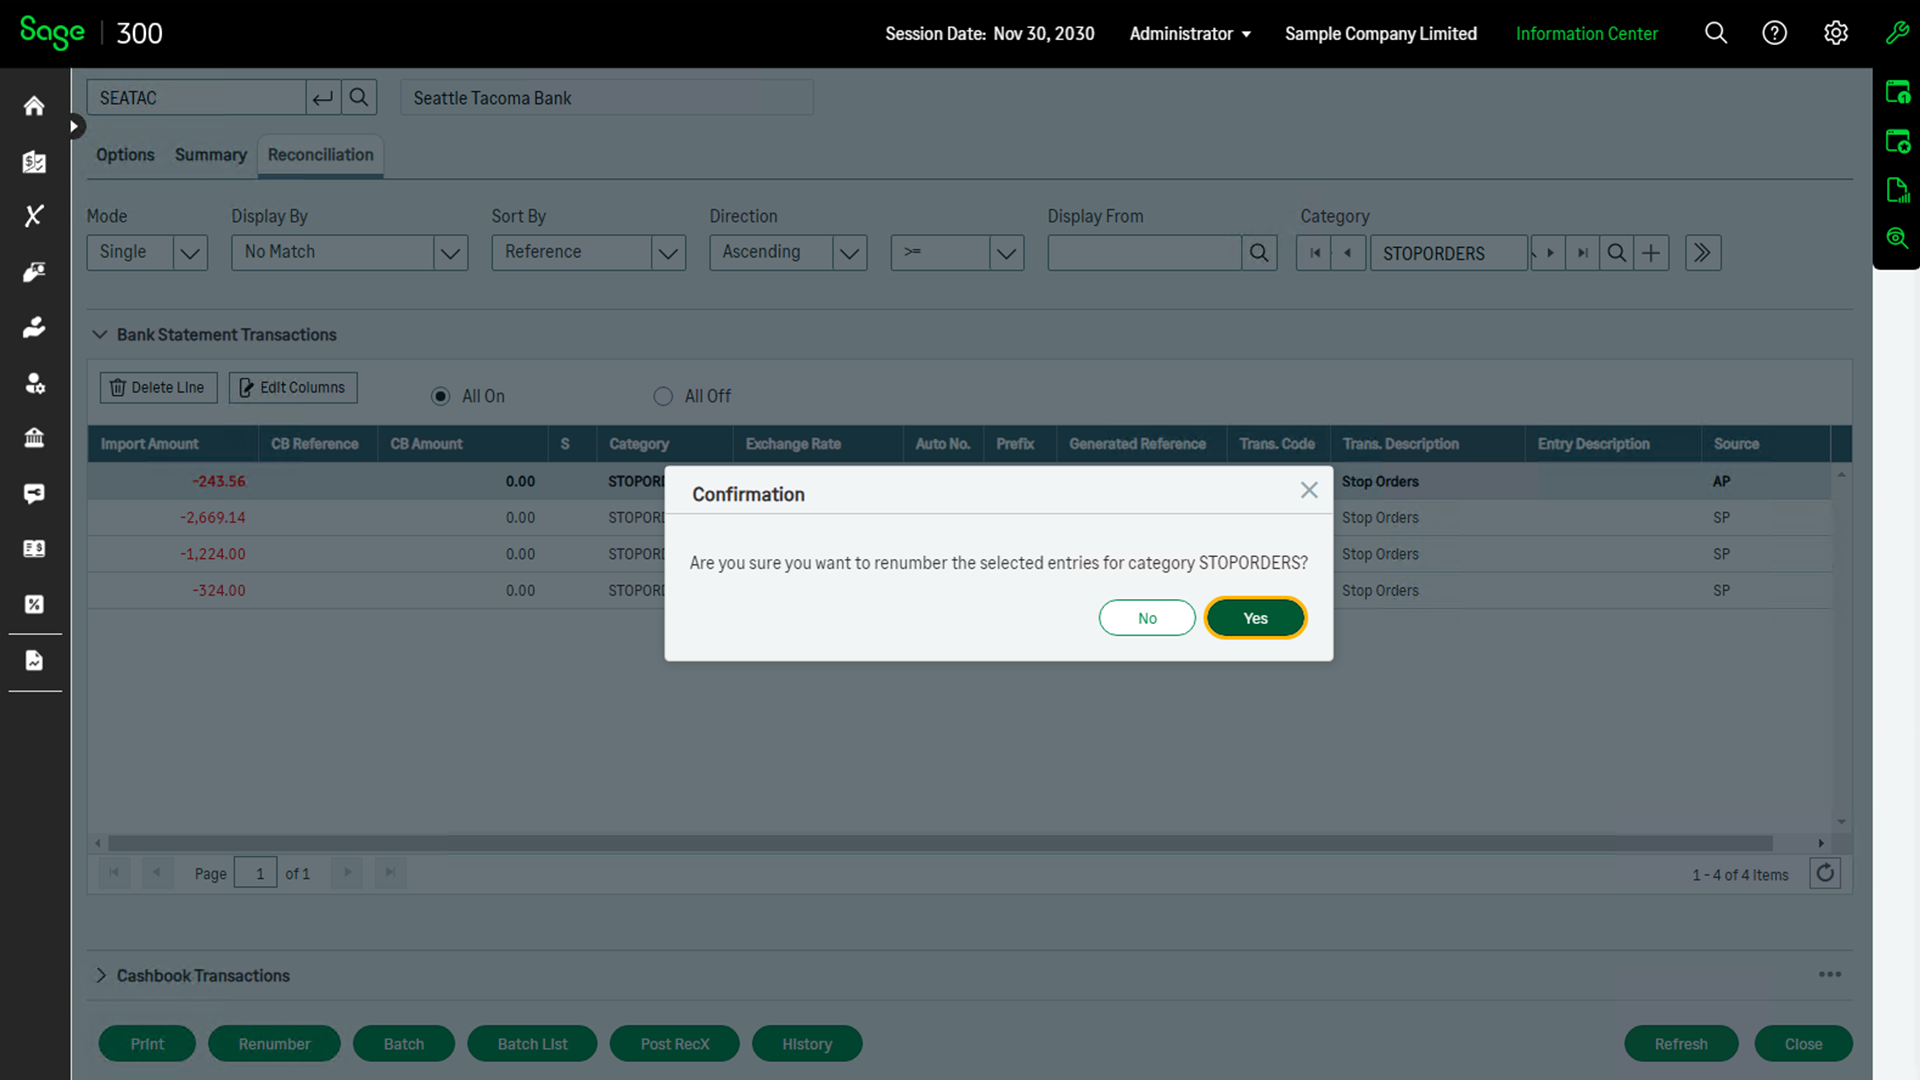The image size is (1920, 1080).
Task: Close the Confirmation dialog with X
Action: [x=1309, y=490]
